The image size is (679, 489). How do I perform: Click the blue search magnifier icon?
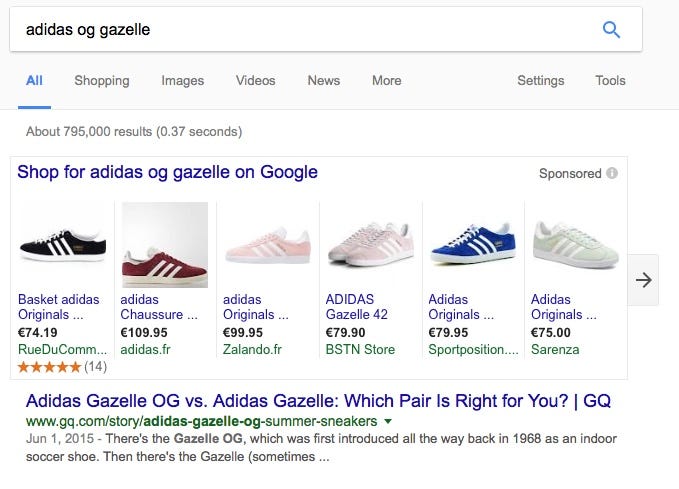click(x=612, y=30)
